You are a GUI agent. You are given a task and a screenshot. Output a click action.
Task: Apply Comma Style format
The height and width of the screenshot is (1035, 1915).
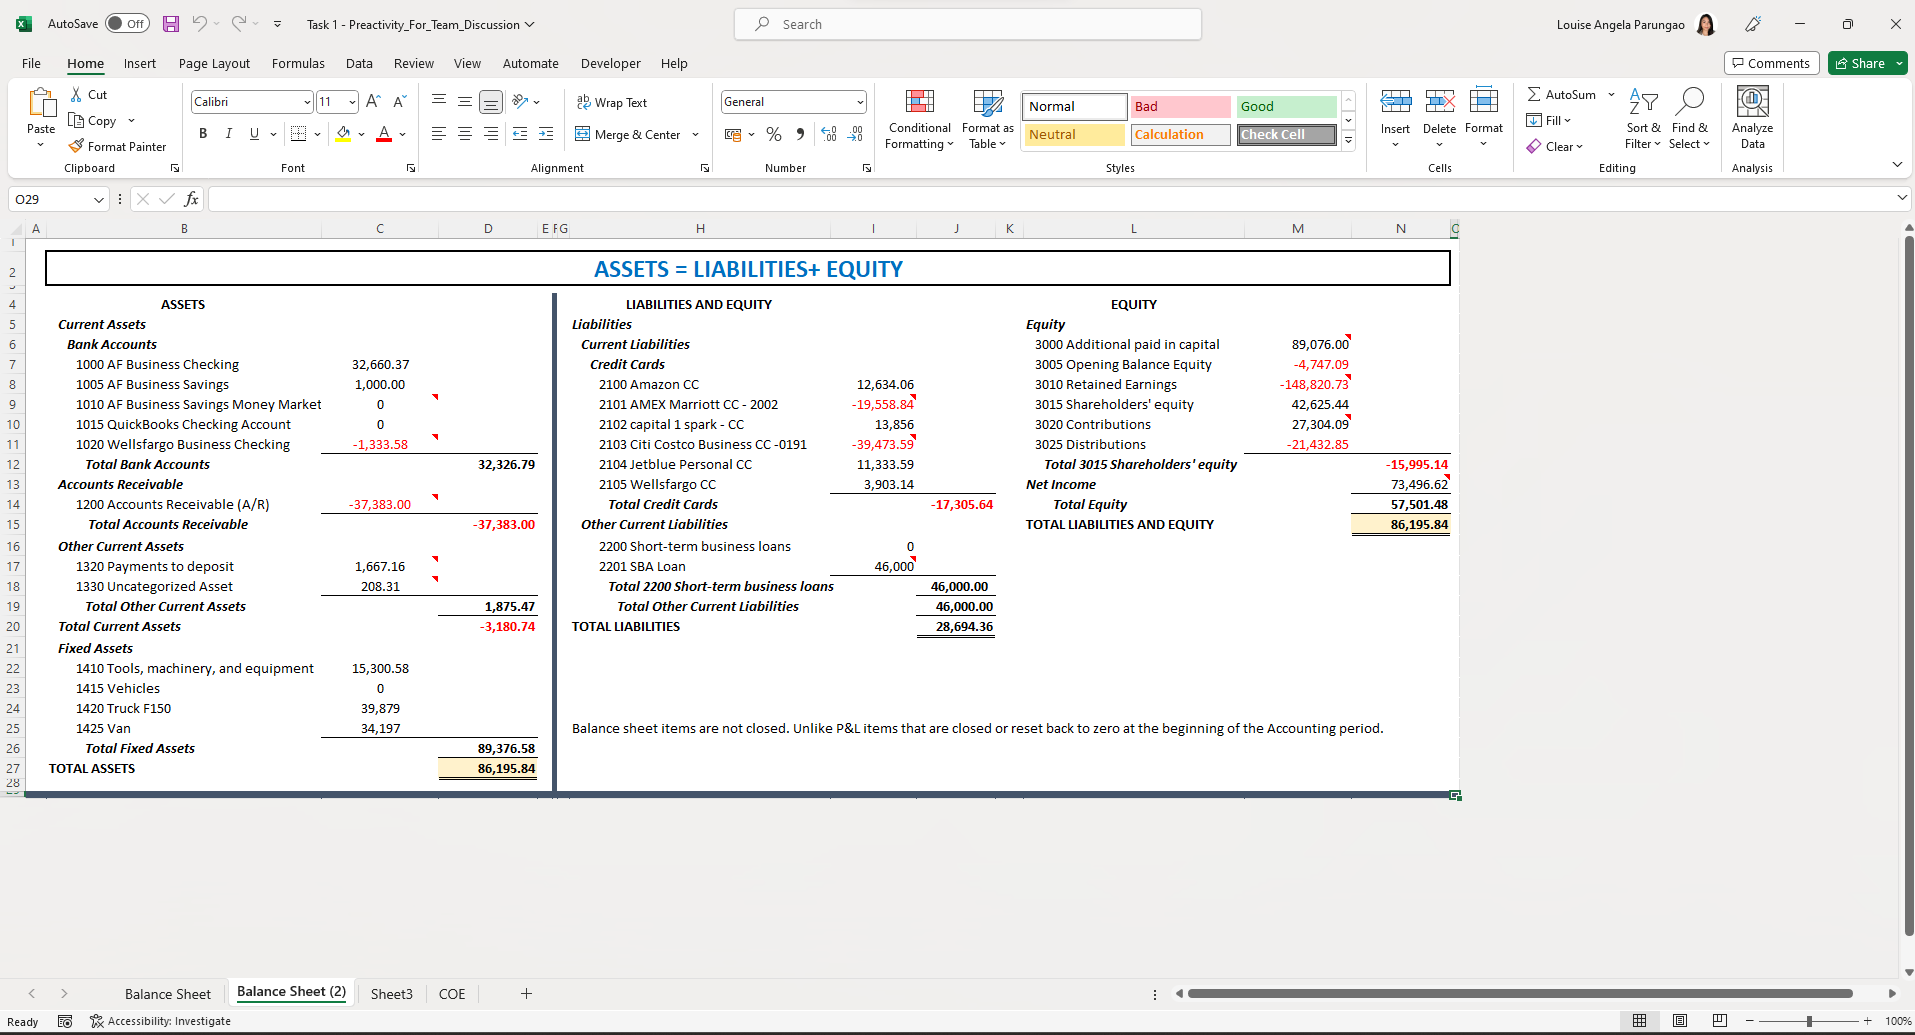[x=800, y=134]
